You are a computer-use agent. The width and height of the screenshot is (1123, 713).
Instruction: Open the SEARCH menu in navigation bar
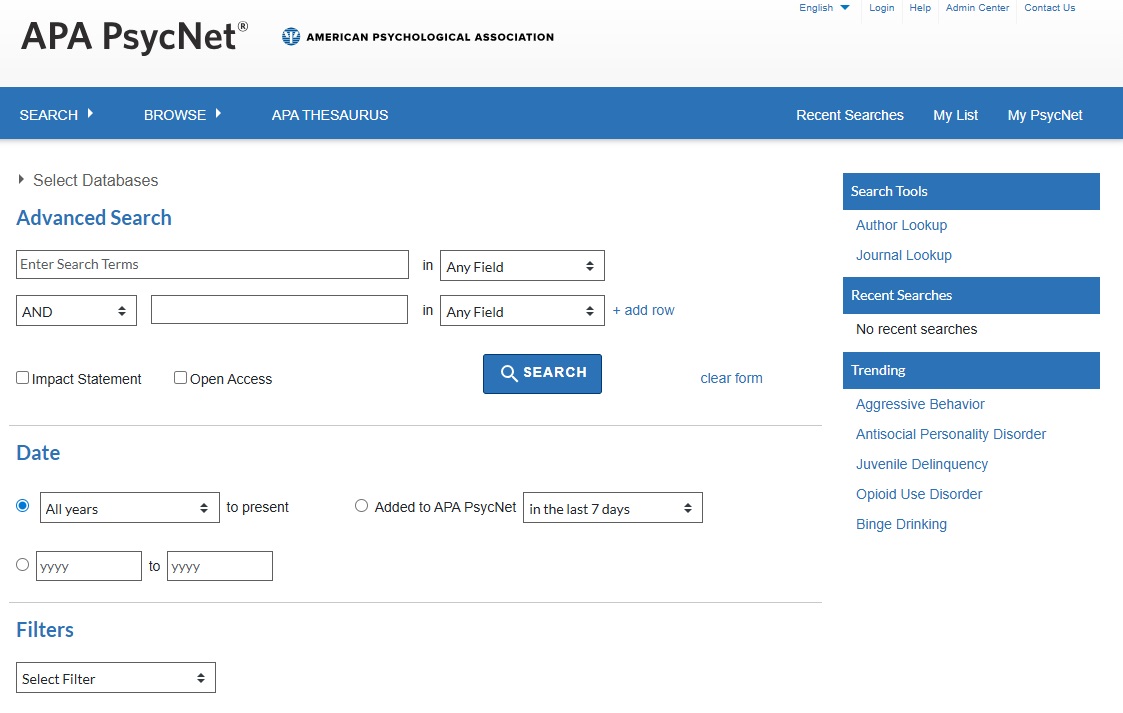point(56,115)
